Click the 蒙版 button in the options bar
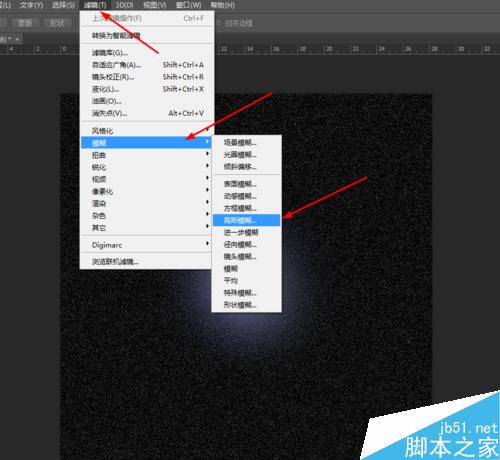Viewport: 500px width, 460px height. (25, 23)
